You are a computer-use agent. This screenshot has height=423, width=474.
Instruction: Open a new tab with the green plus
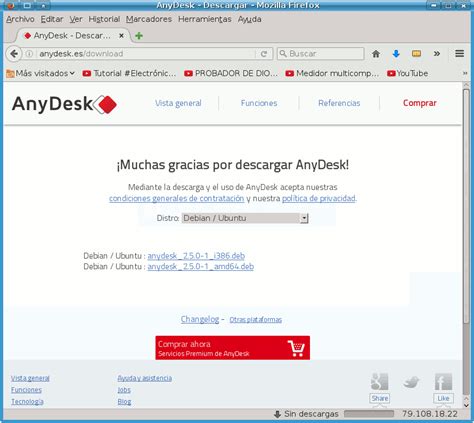coord(139,36)
